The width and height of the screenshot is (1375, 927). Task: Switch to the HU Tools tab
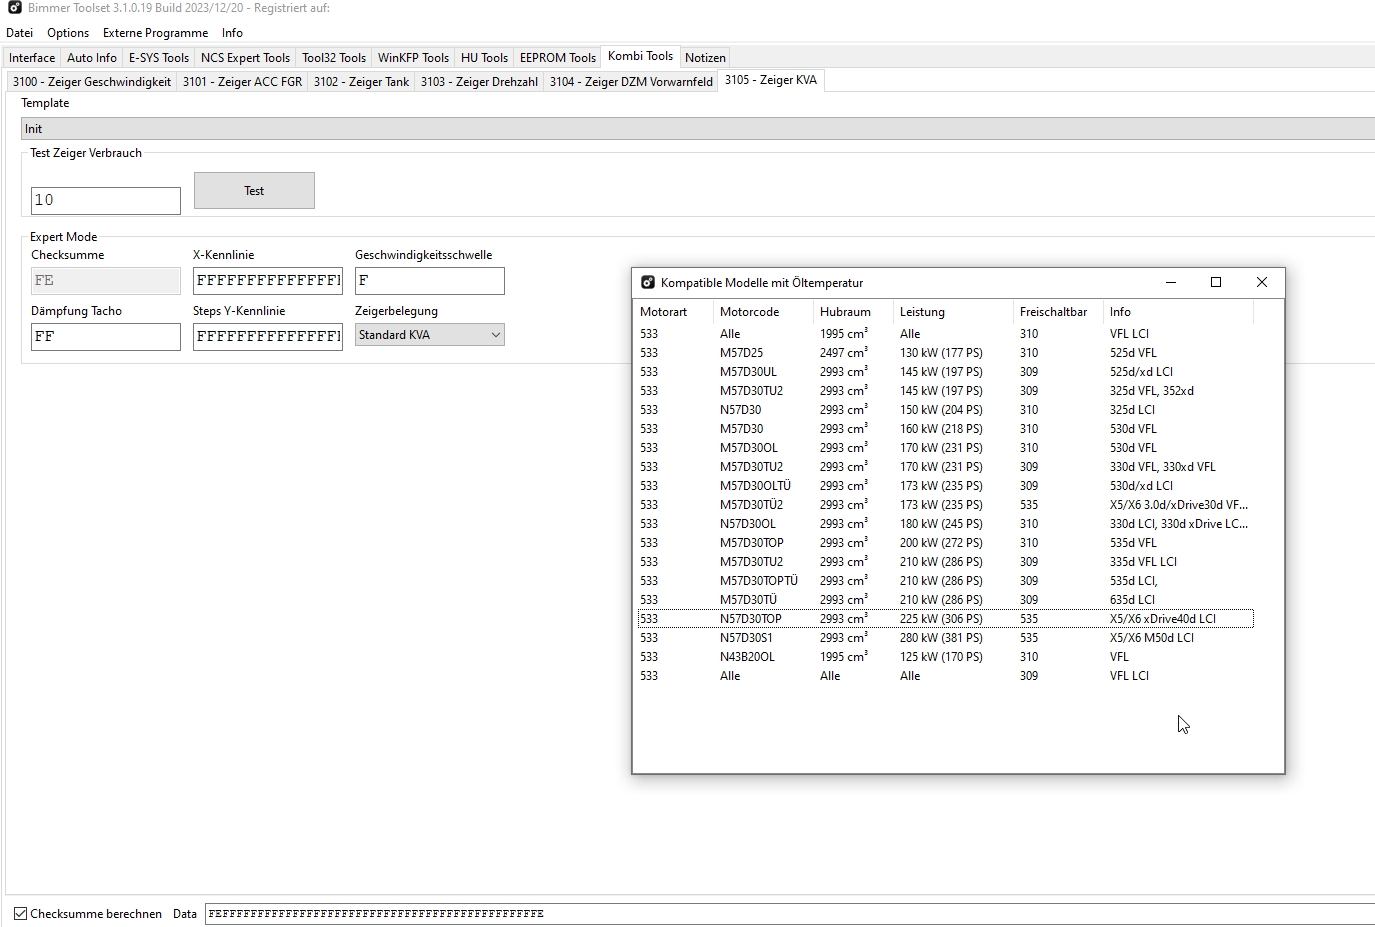tap(484, 58)
